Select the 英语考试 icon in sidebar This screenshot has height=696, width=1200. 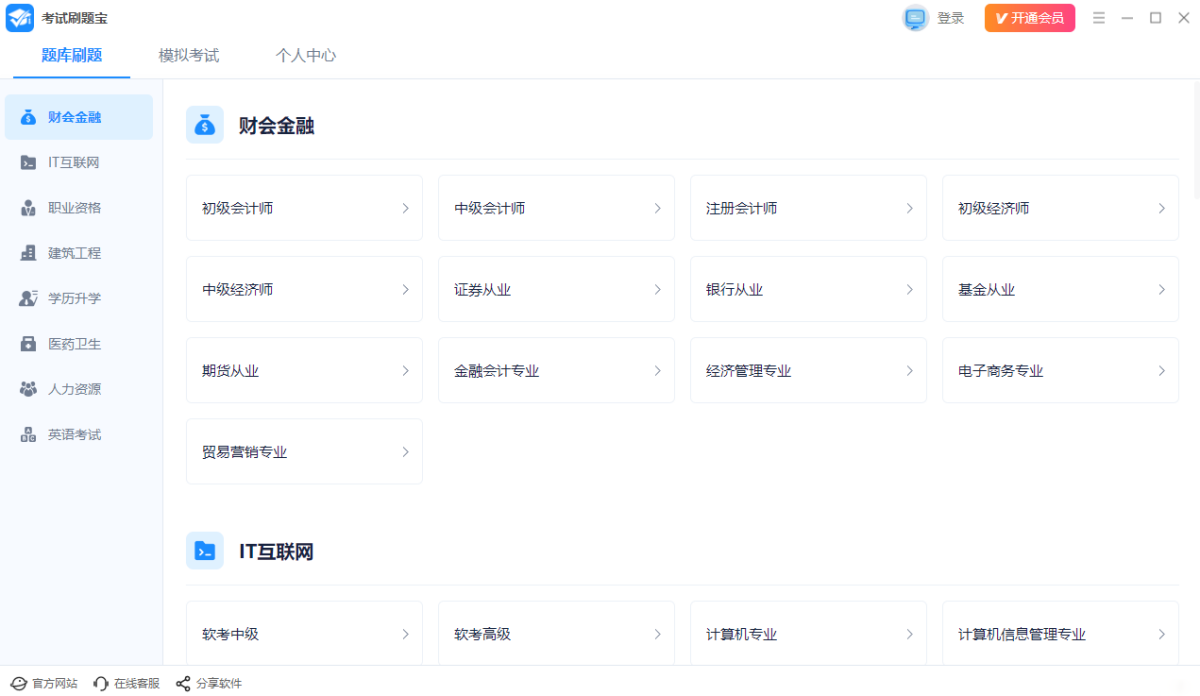[x=28, y=435]
